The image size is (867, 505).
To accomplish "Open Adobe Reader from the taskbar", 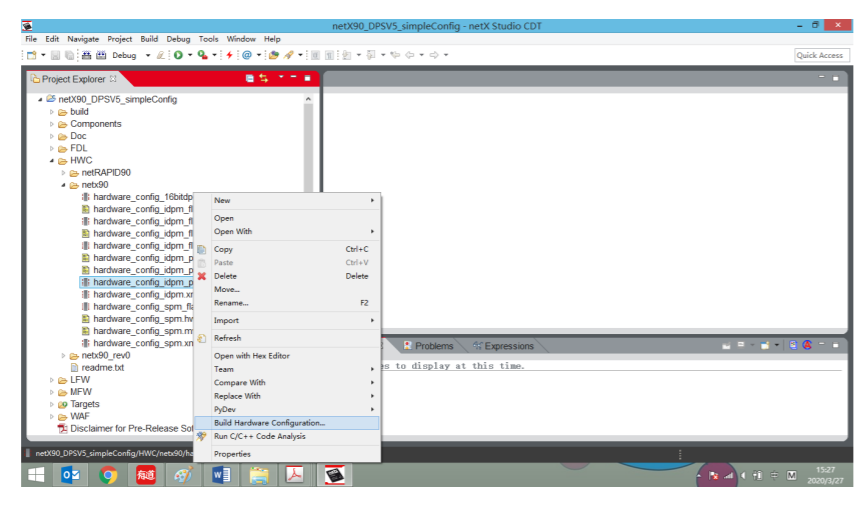I will point(295,475).
